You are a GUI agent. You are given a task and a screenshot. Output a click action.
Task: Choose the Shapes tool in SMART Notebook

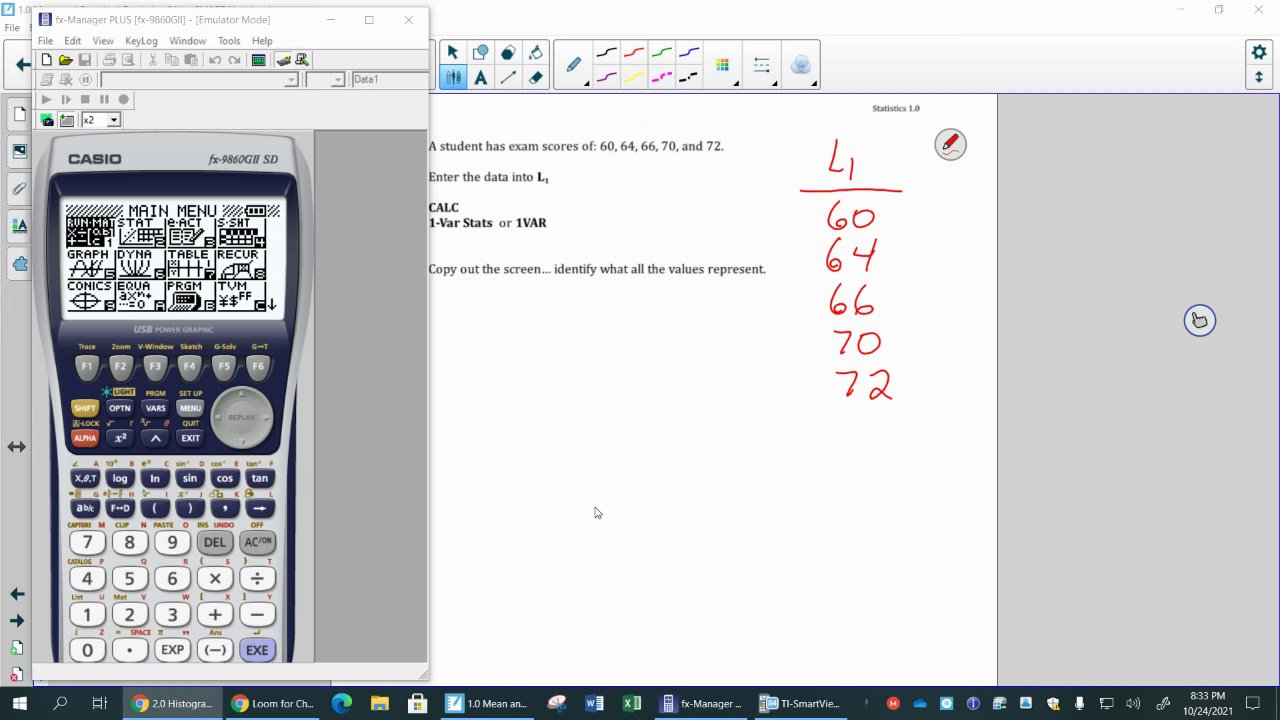481,53
